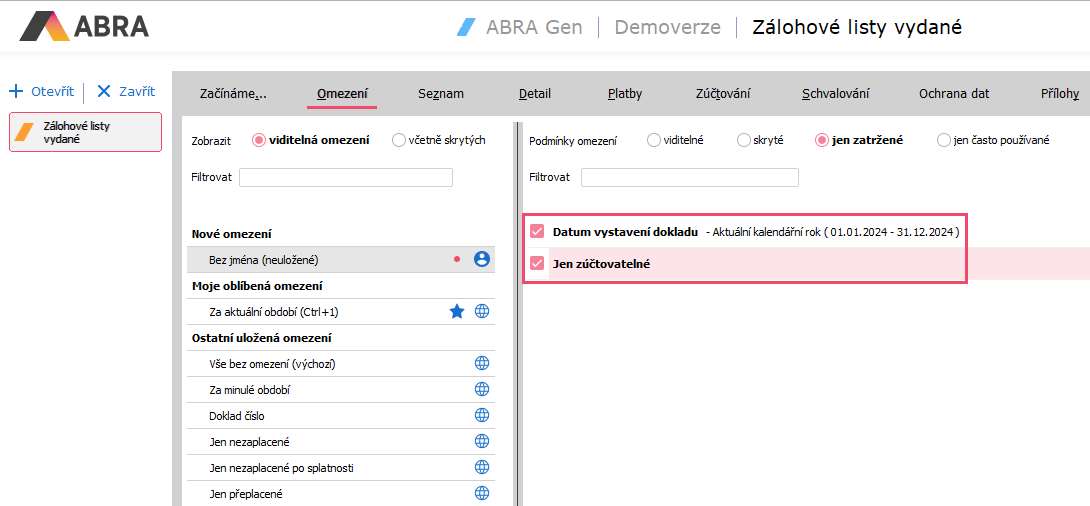Screen dimensions: 1090x506
Task: Click the Otevřít button
Action: 42,91
